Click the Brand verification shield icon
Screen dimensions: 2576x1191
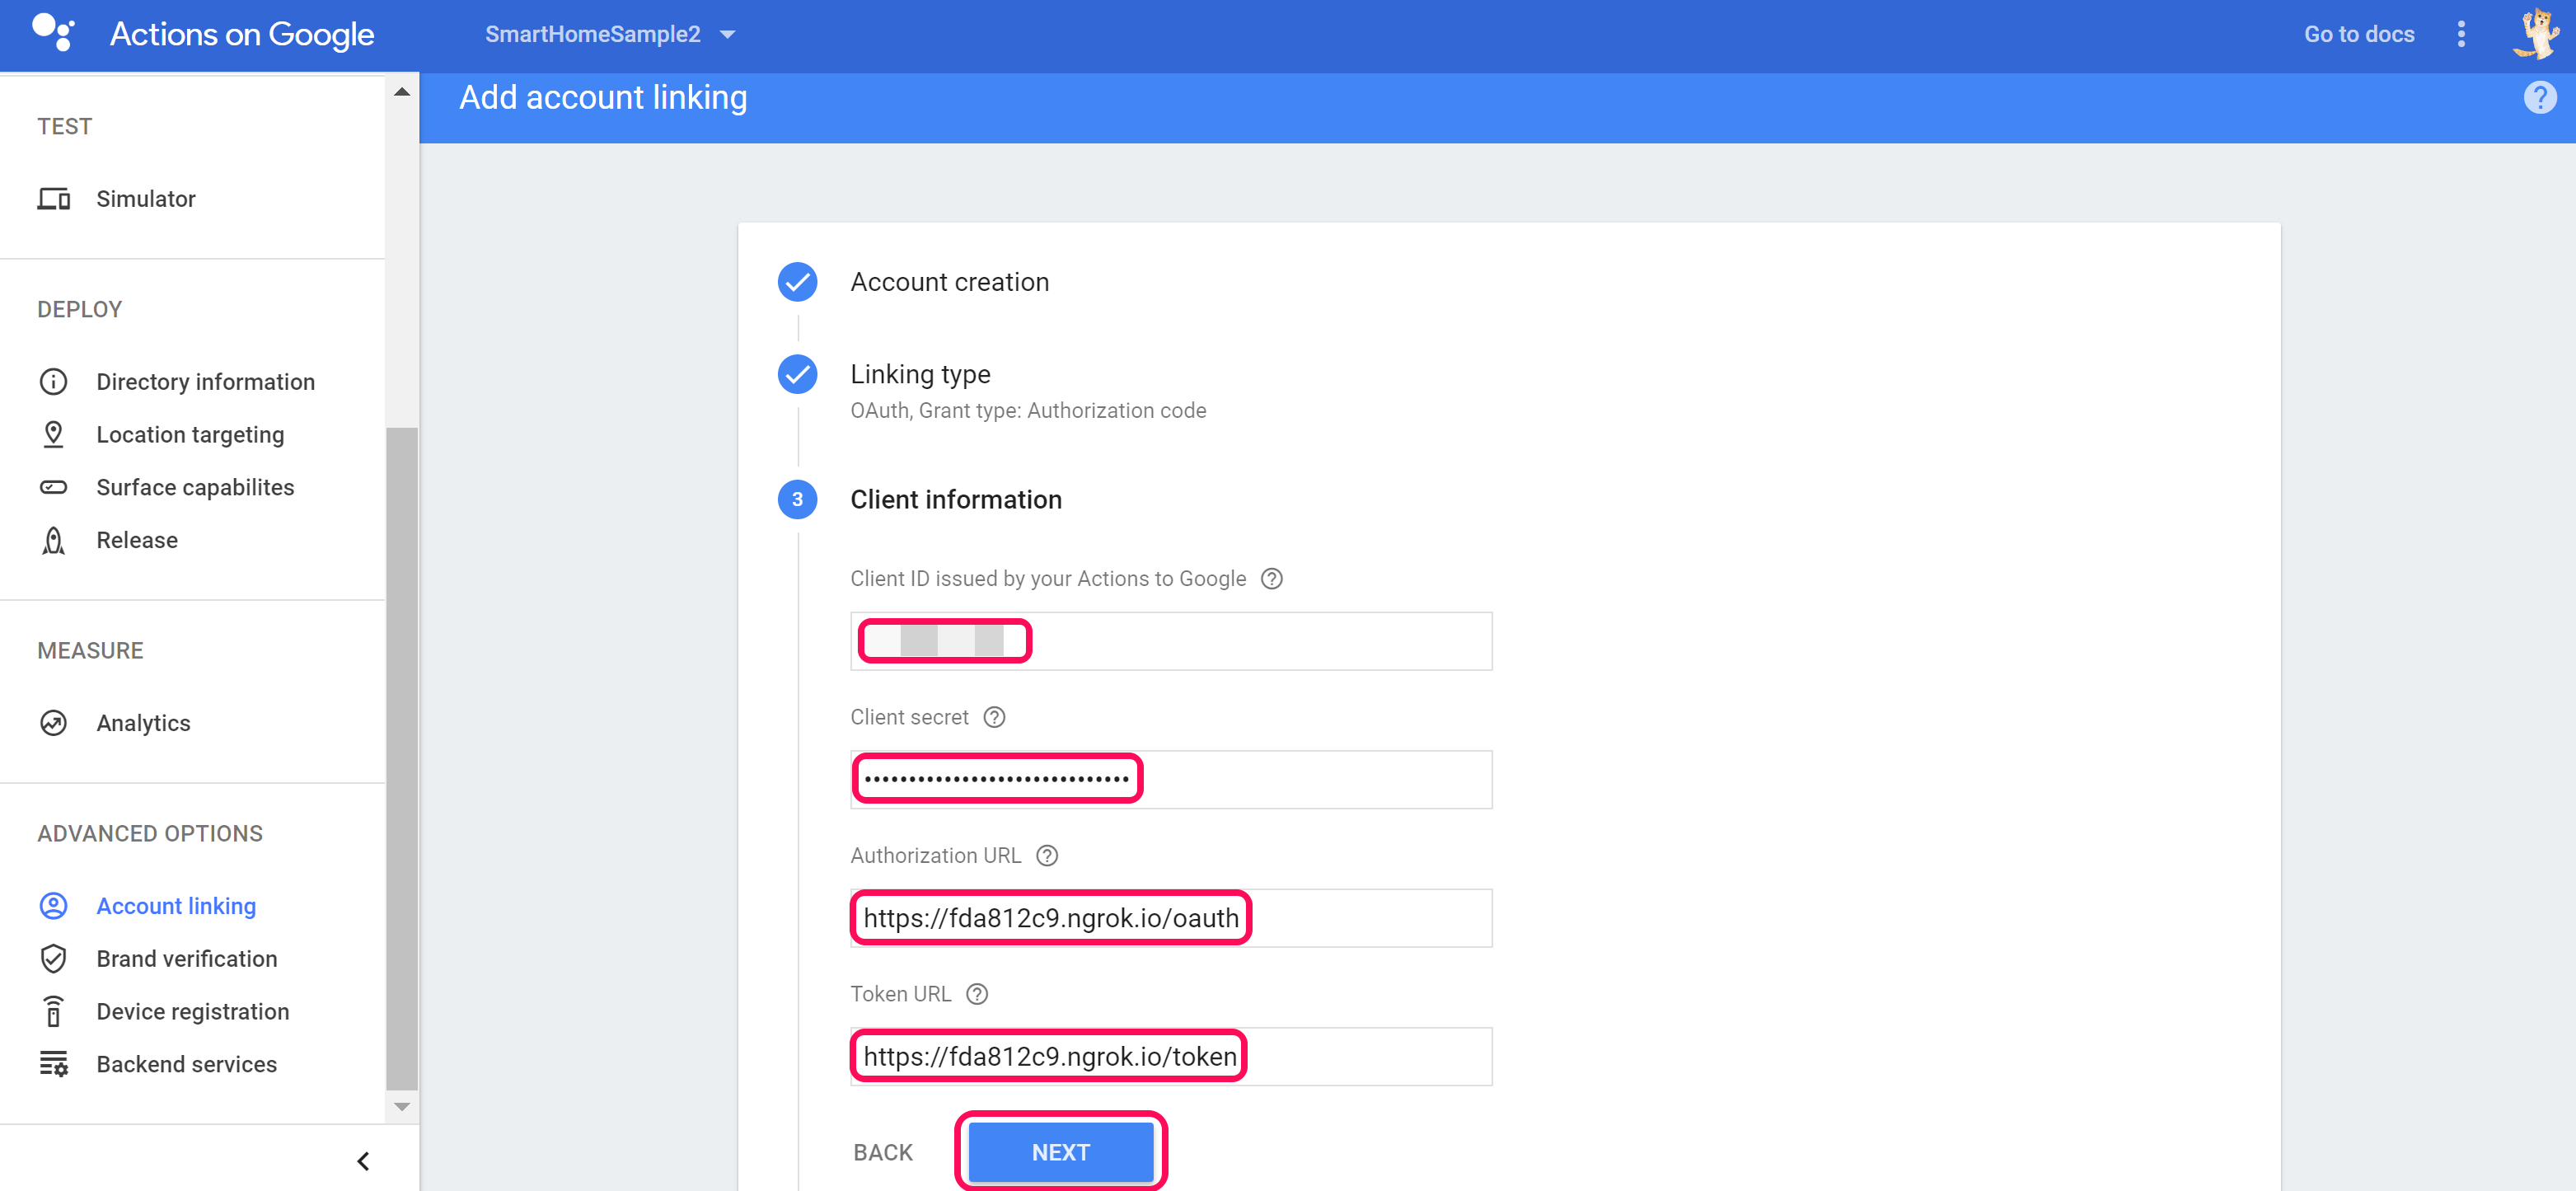click(54, 959)
